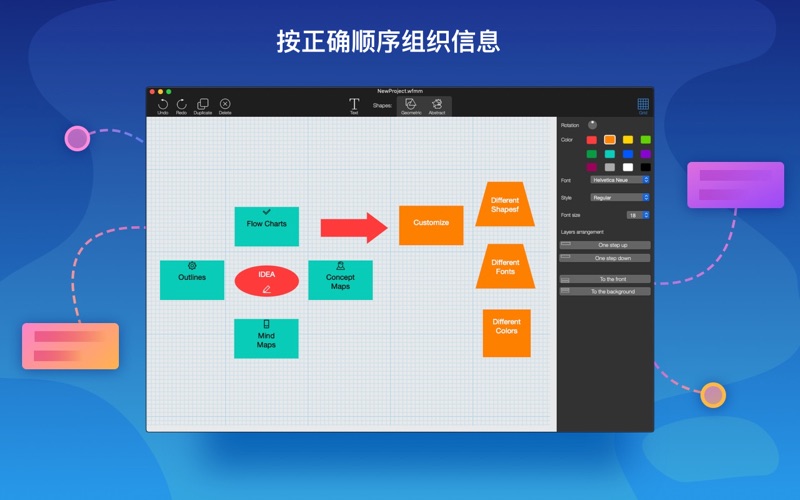
Task: Click the To the background button
Action: coord(605,291)
